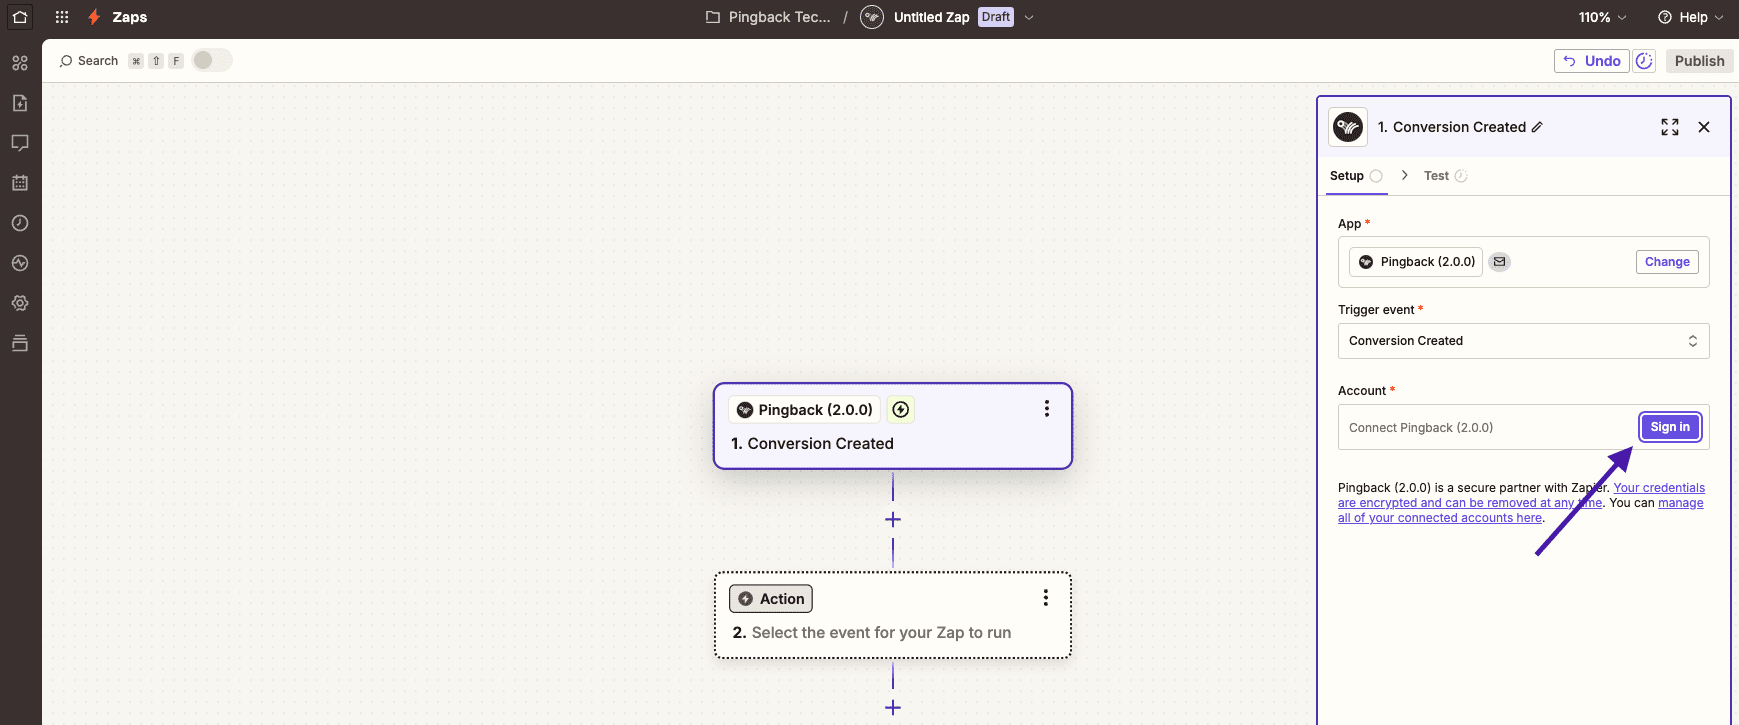Screen dimensions: 1739x725
Task: Change the selected app
Action: pos(1667,262)
